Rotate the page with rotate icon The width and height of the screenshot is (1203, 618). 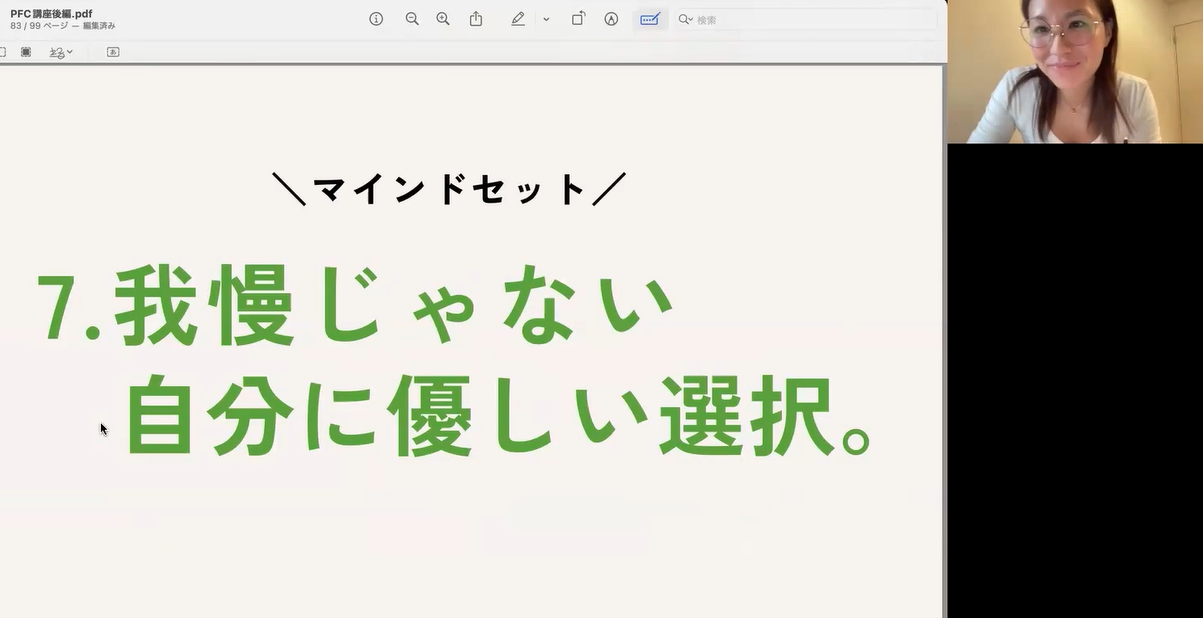point(578,19)
